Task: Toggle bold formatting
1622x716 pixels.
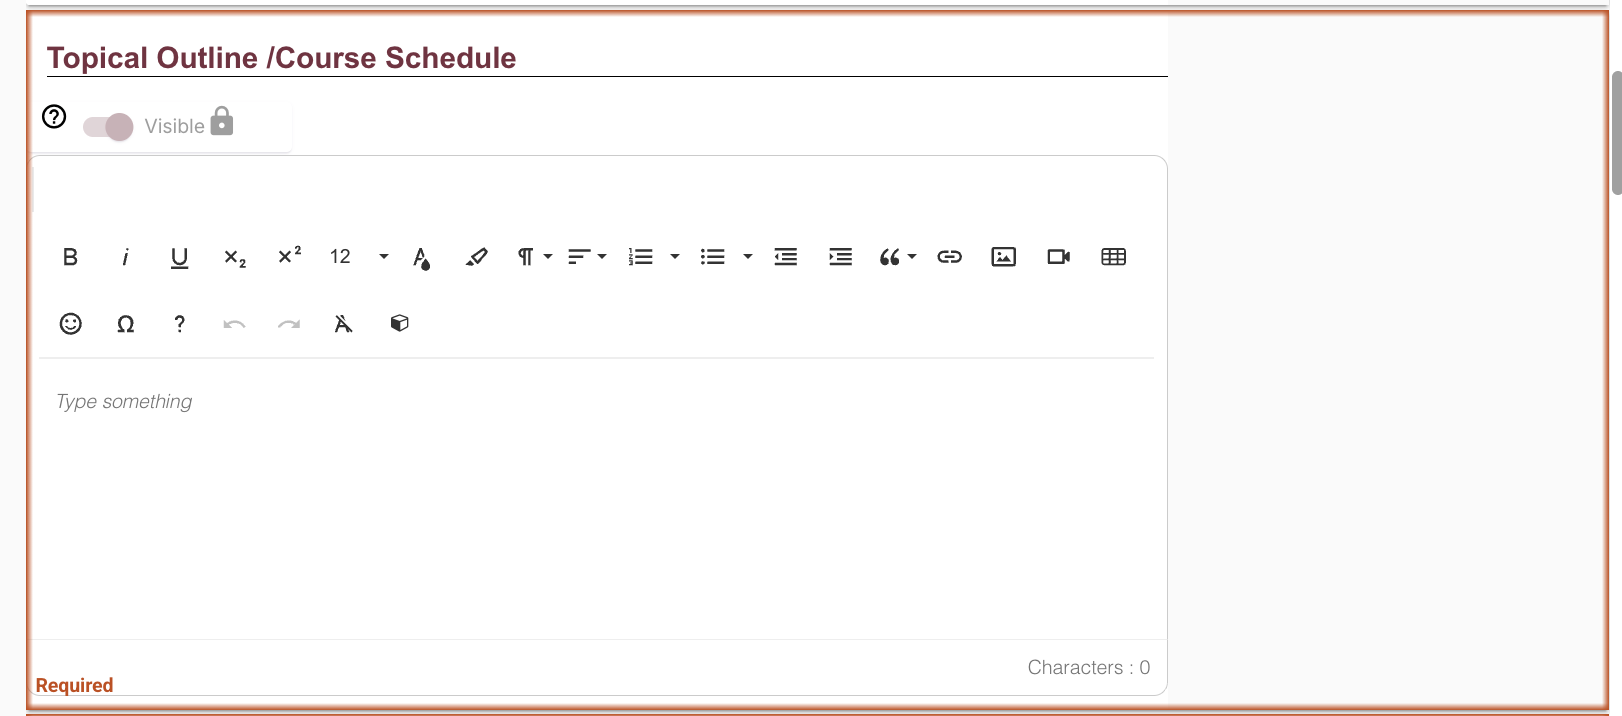Action: coord(70,257)
